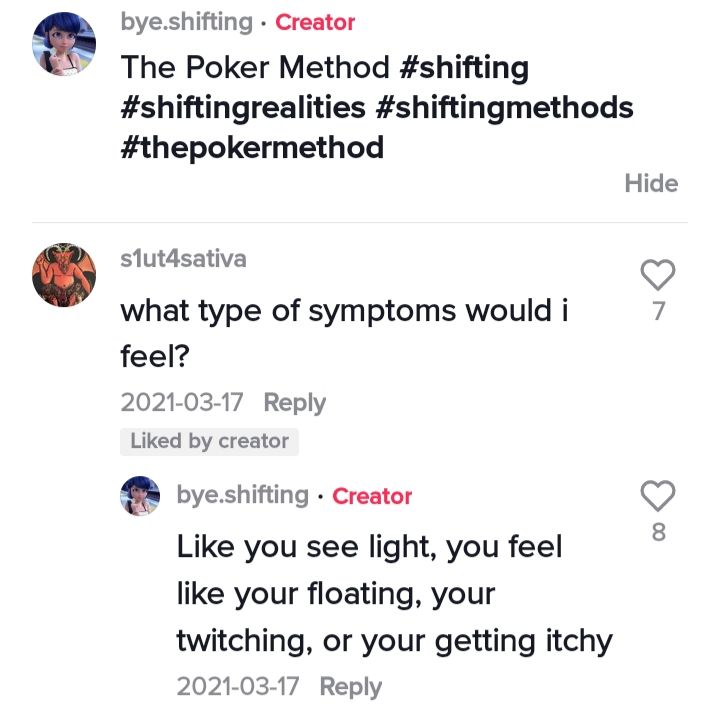Hide the video caption
The width and height of the screenshot is (720, 720).
[x=651, y=183]
